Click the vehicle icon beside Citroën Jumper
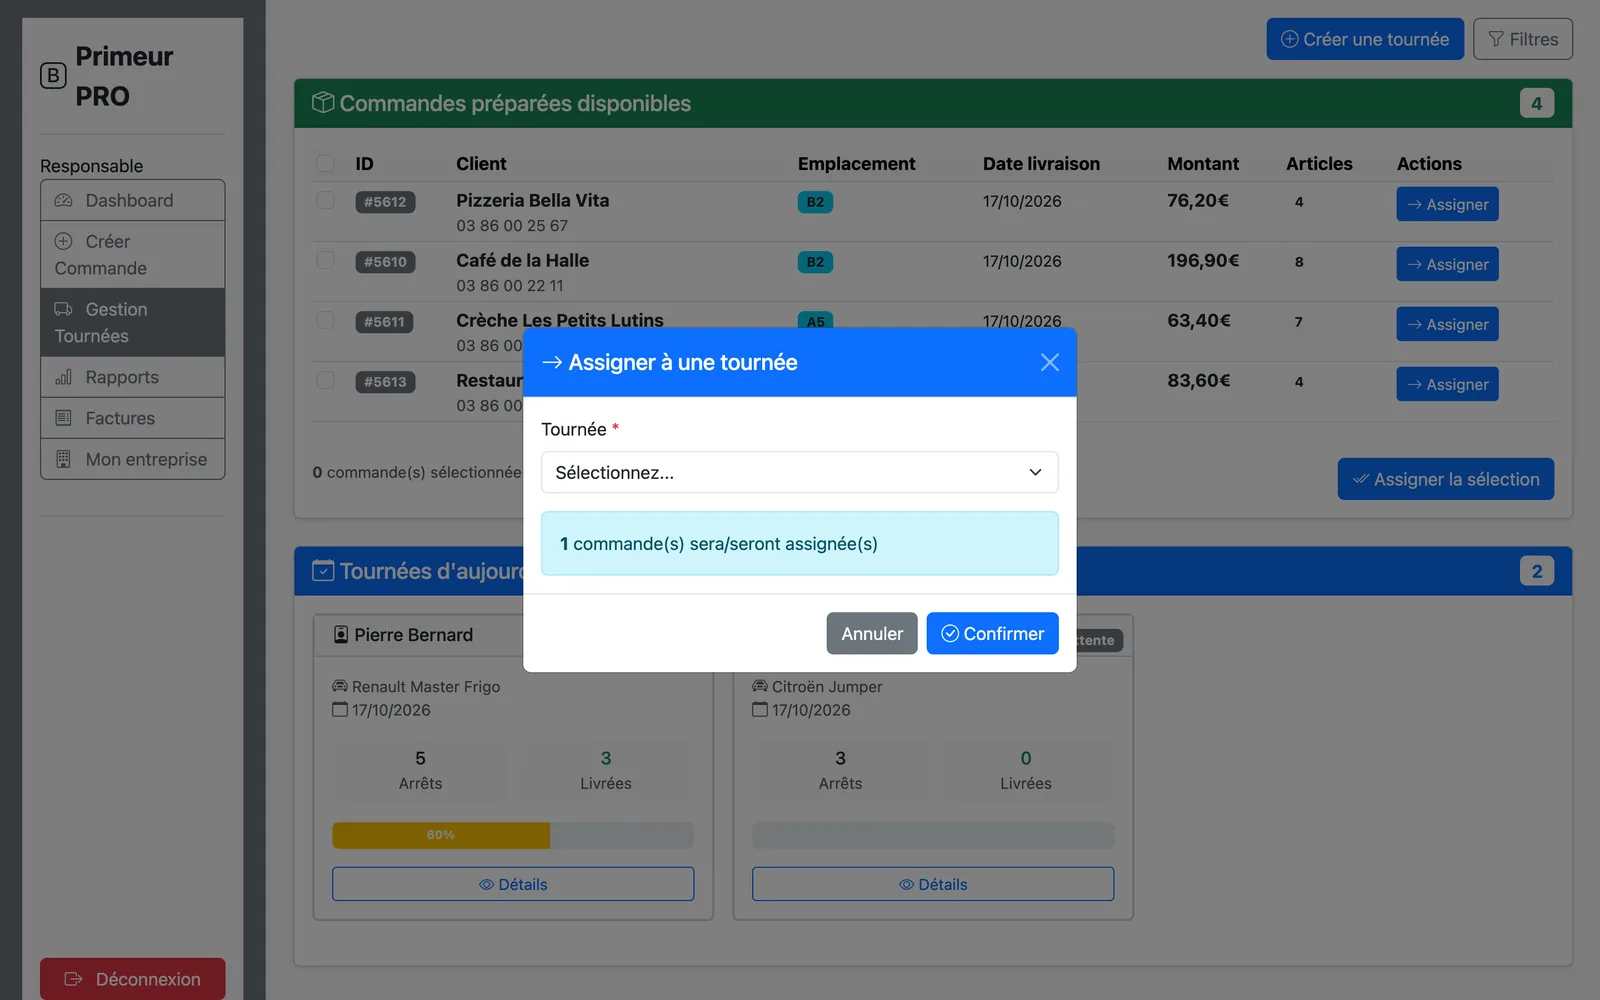 (760, 686)
